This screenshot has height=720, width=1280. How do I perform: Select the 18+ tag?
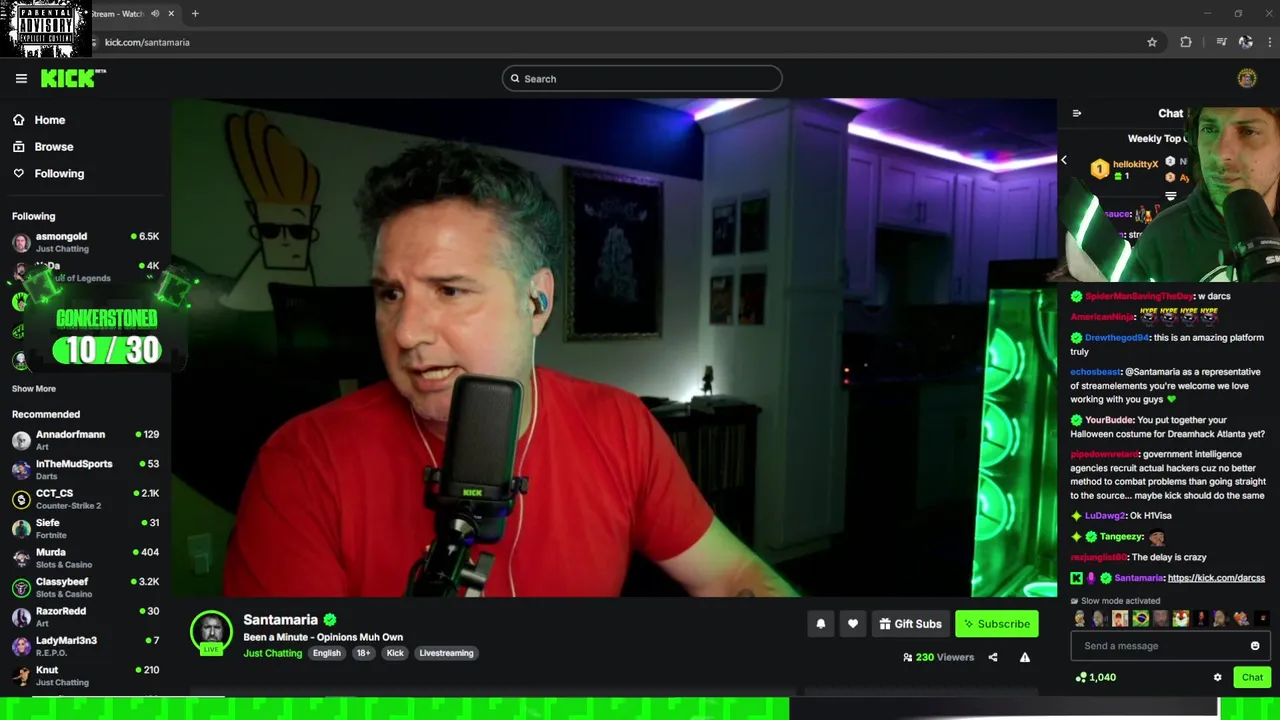pyautogui.click(x=363, y=653)
